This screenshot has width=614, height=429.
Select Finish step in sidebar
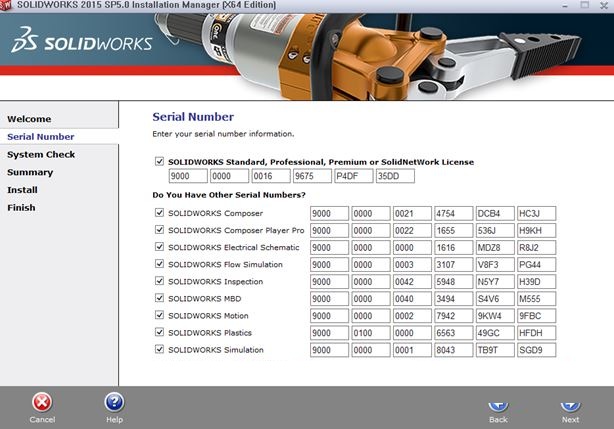(x=21, y=207)
